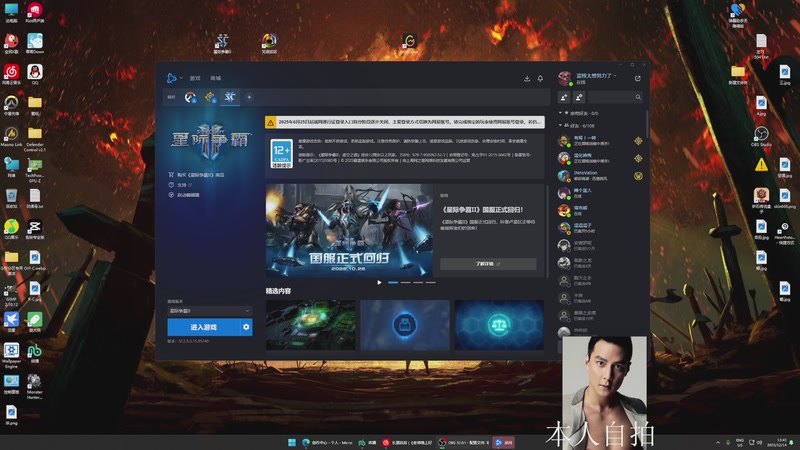Open the profile avatar in the friends panel

(x=565, y=78)
